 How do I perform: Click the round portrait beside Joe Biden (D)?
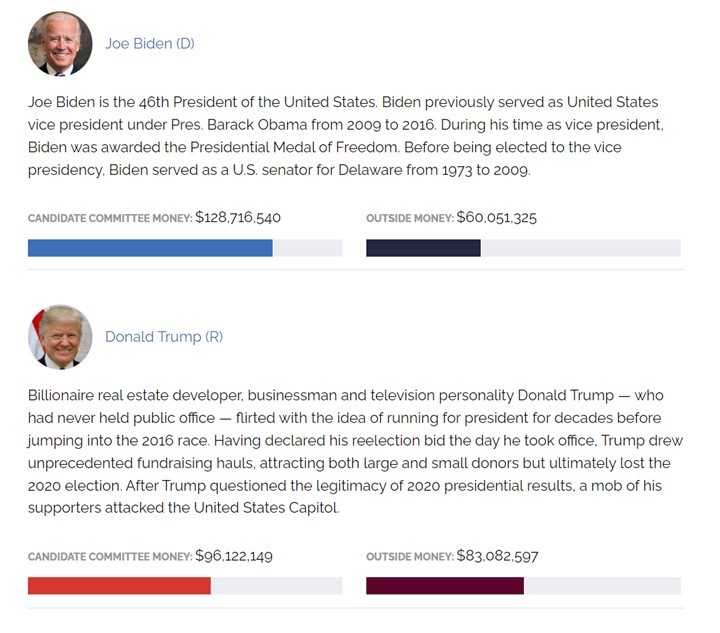pyautogui.click(x=60, y=44)
